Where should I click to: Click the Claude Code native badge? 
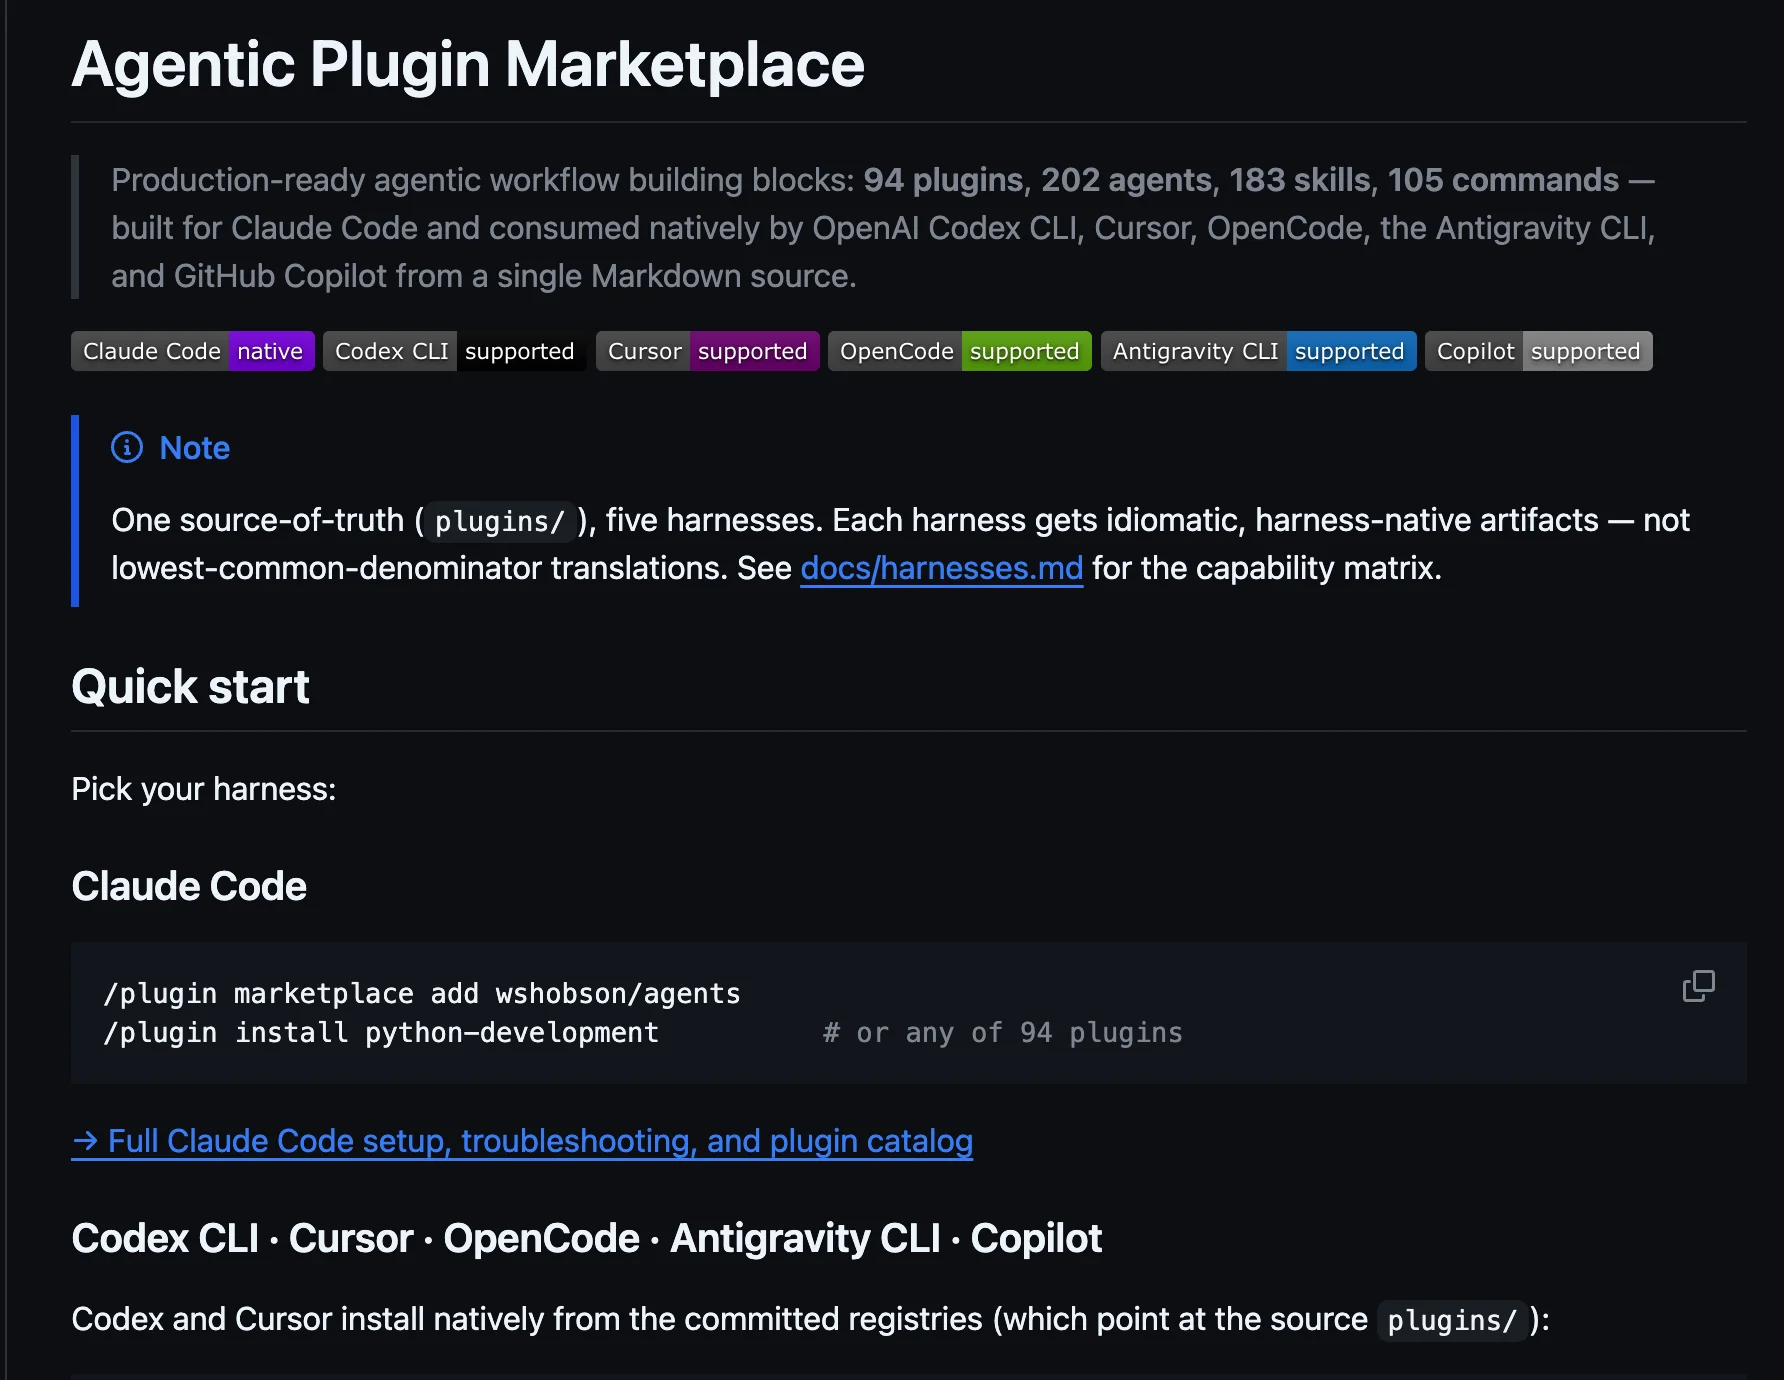click(193, 351)
